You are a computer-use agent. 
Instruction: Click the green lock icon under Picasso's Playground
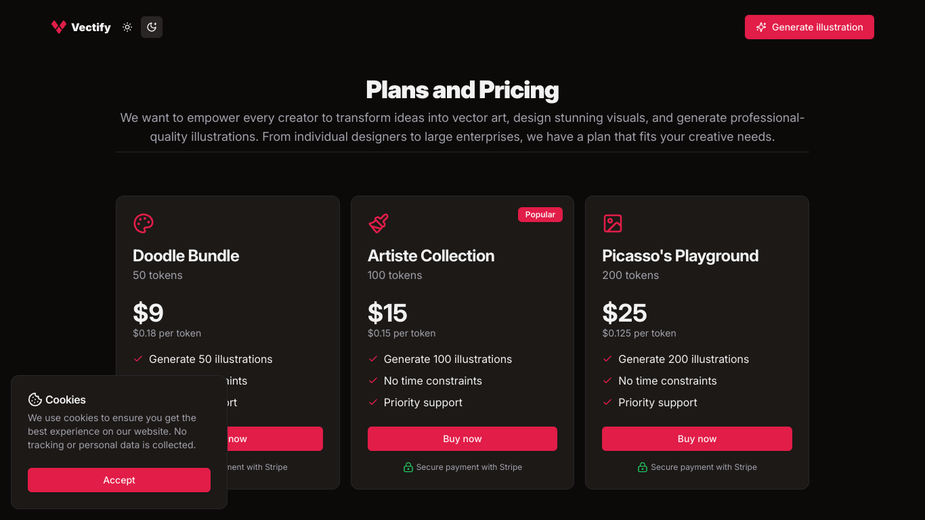click(x=642, y=467)
